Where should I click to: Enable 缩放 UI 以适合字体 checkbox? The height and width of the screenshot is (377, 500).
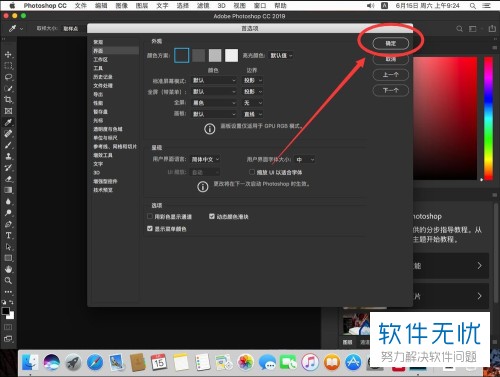[252, 172]
